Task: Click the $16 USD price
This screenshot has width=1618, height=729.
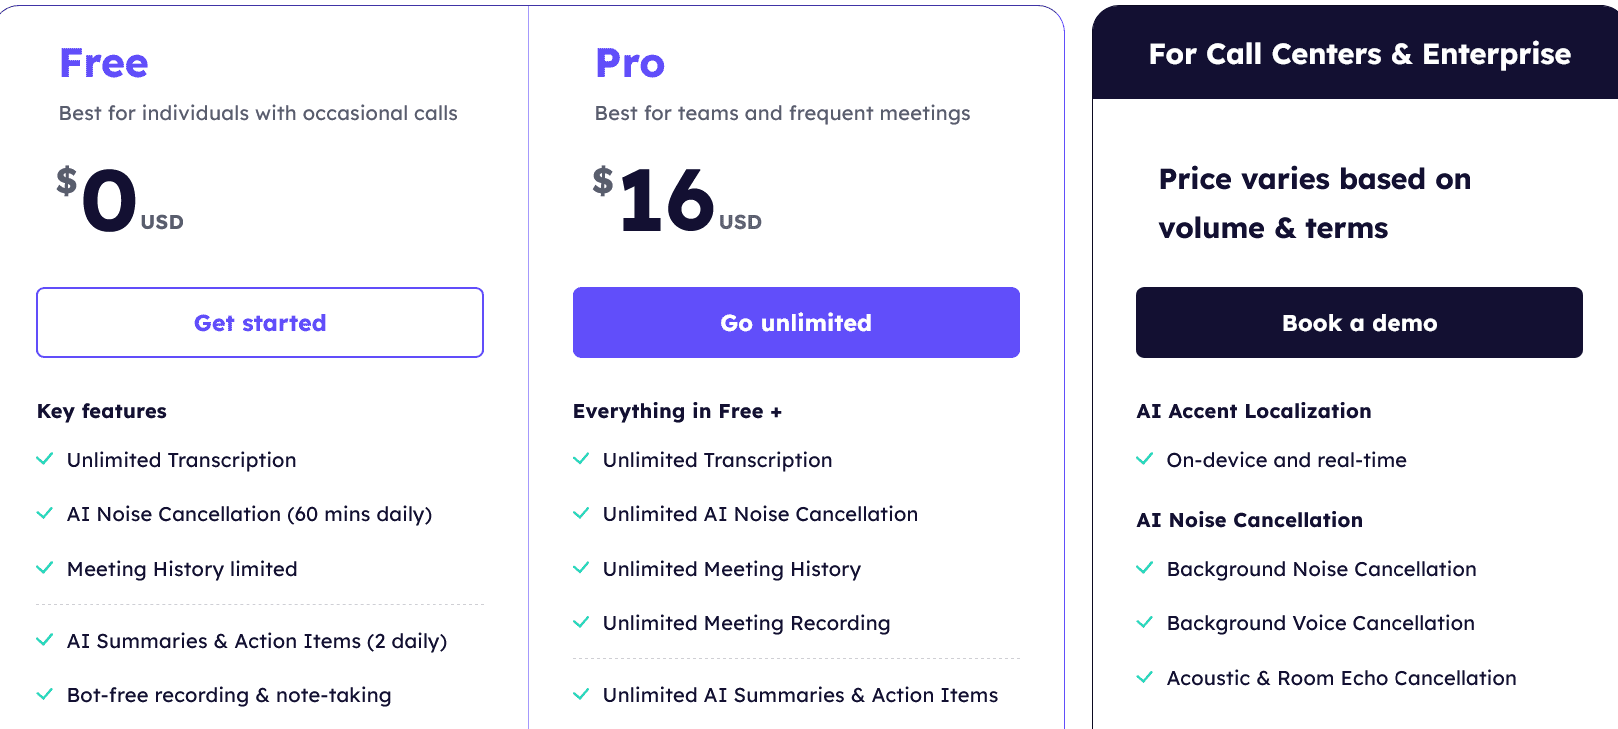Action: 677,202
